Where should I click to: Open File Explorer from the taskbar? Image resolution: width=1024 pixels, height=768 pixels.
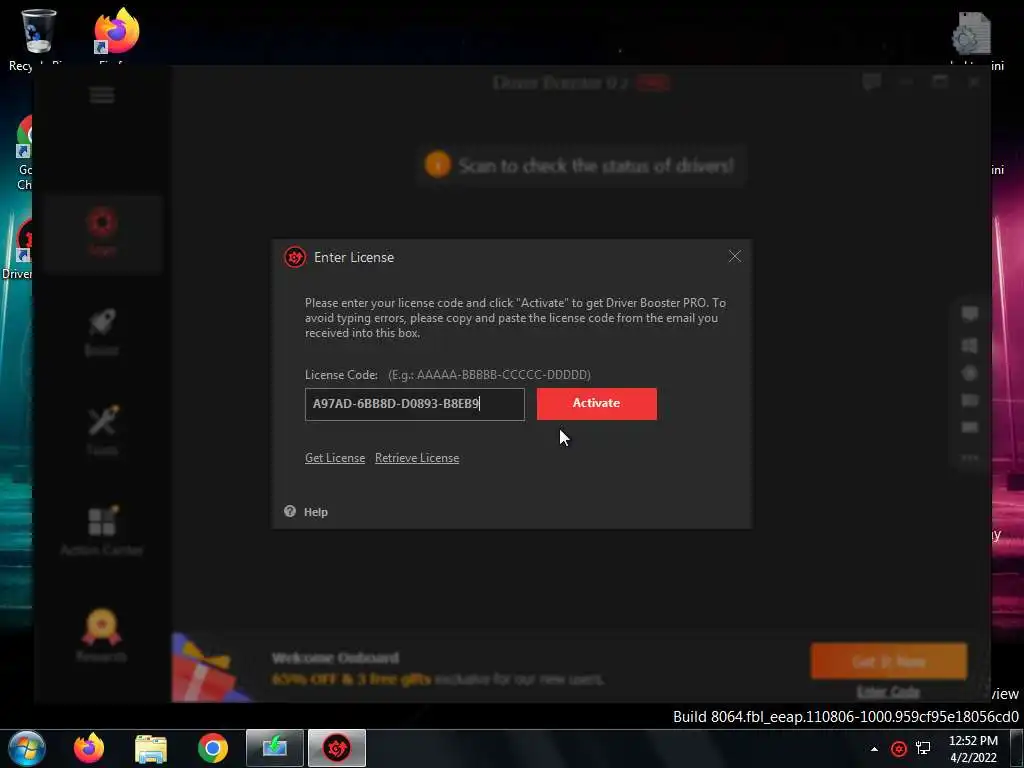click(x=151, y=748)
